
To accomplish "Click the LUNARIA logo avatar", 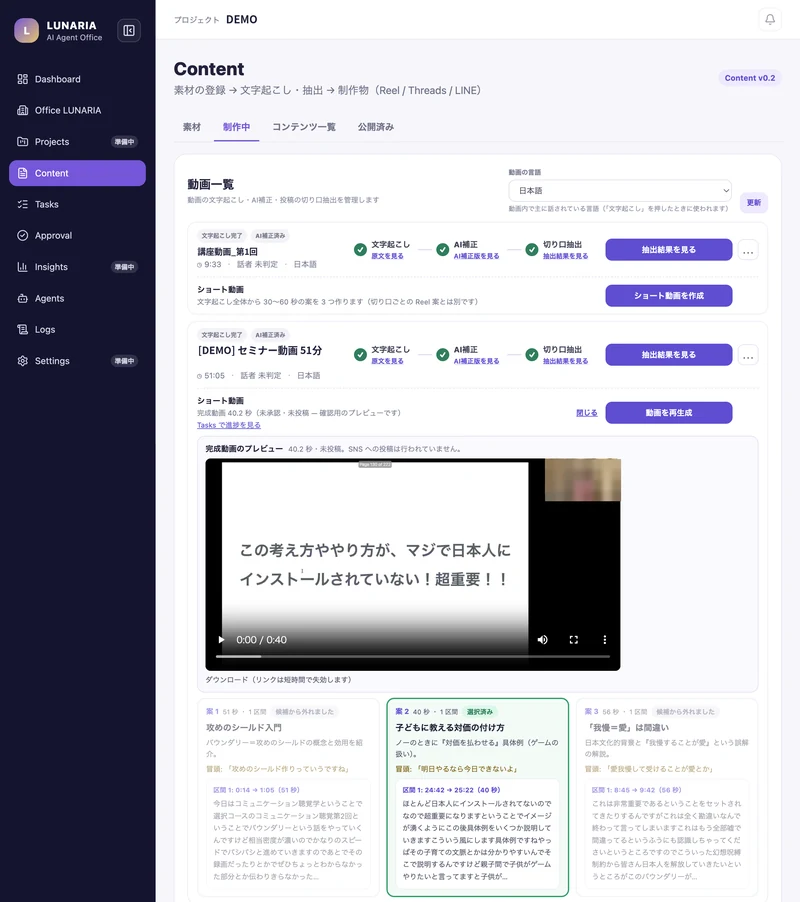I will tap(26, 30).
